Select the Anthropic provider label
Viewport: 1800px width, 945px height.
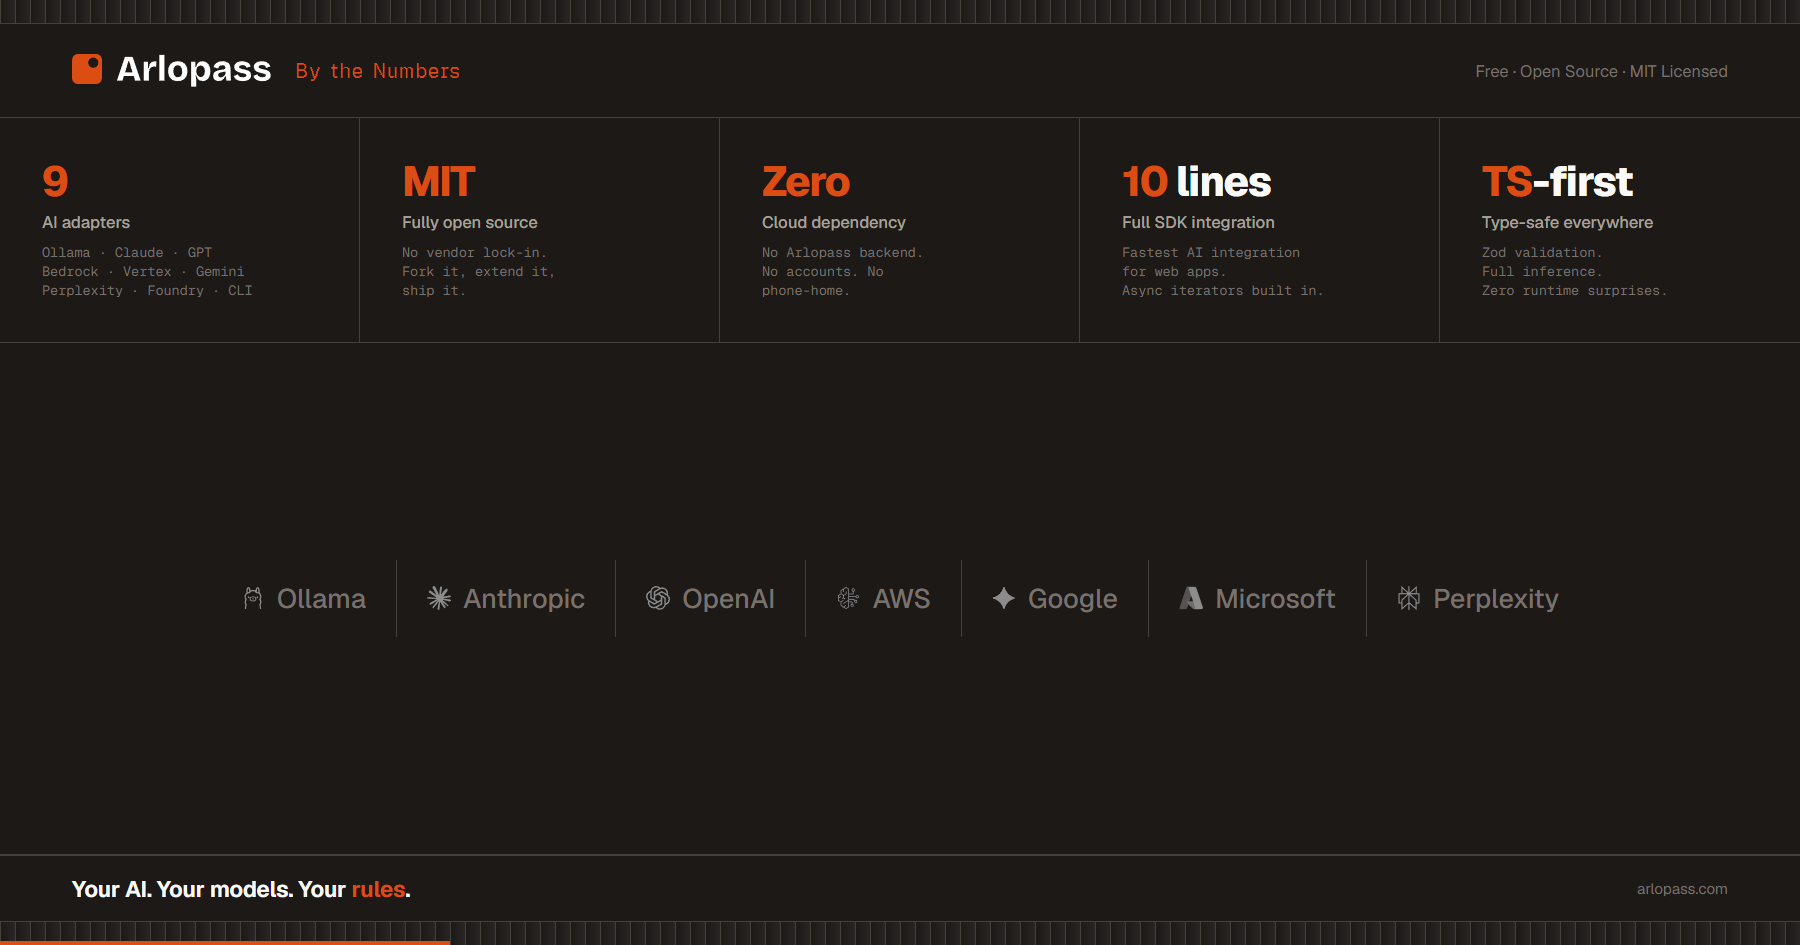point(524,598)
